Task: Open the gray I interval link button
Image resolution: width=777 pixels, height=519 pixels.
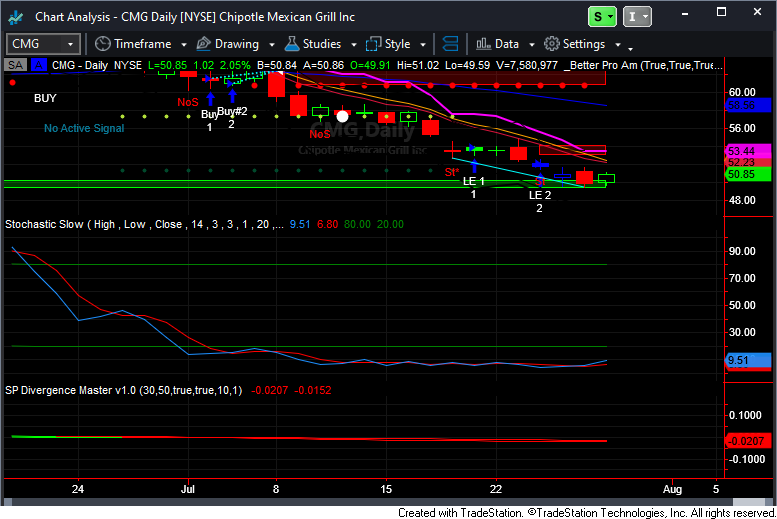Action: tap(637, 17)
